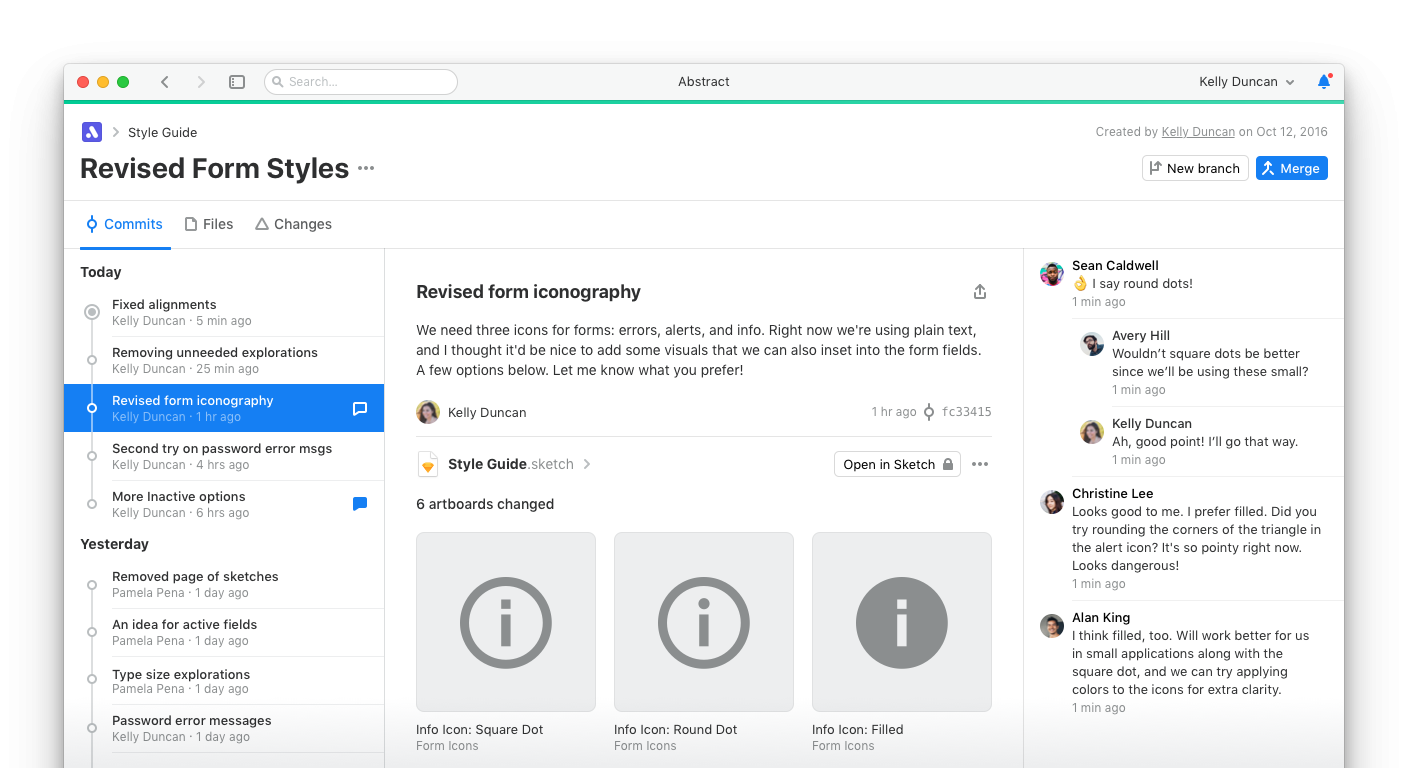The height and width of the screenshot is (768, 1408).
Task: Click the blue Merge button
Action: [1291, 168]
